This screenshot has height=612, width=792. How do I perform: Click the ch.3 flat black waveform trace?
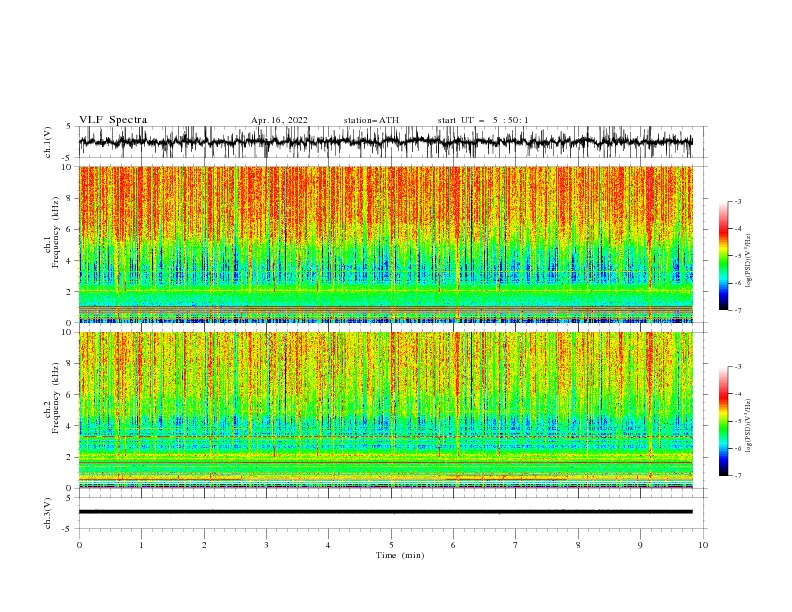386,512
